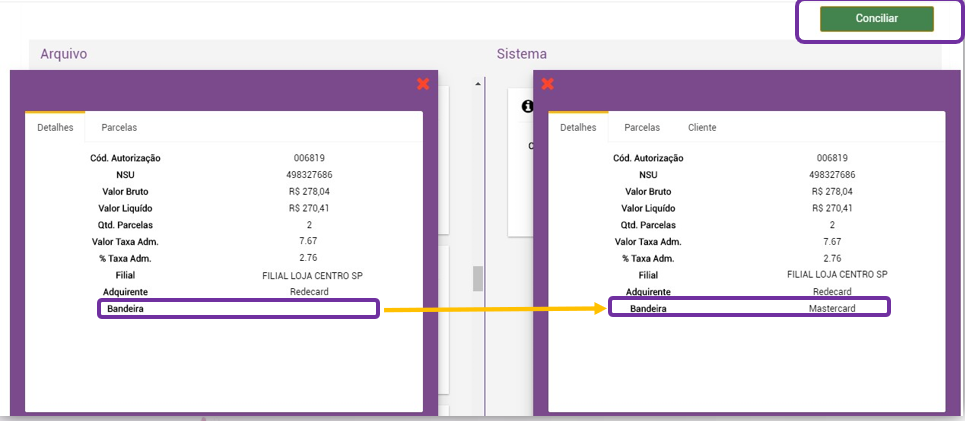Click Valor Bruto R$ 278,04 in Sistema popup

[x=832, y=191]
